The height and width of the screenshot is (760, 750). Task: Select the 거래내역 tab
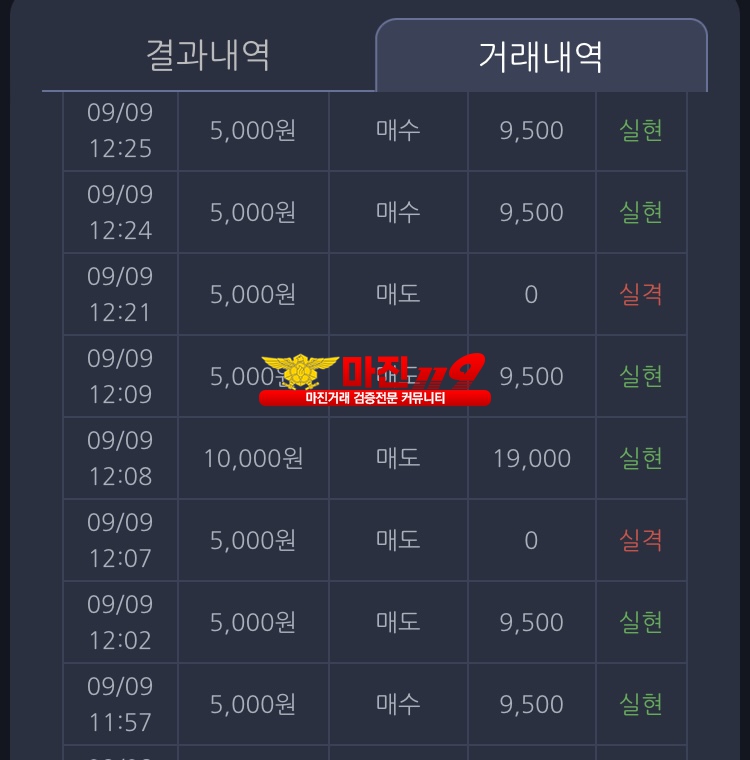pyautogui.click(x=541, y=56)
